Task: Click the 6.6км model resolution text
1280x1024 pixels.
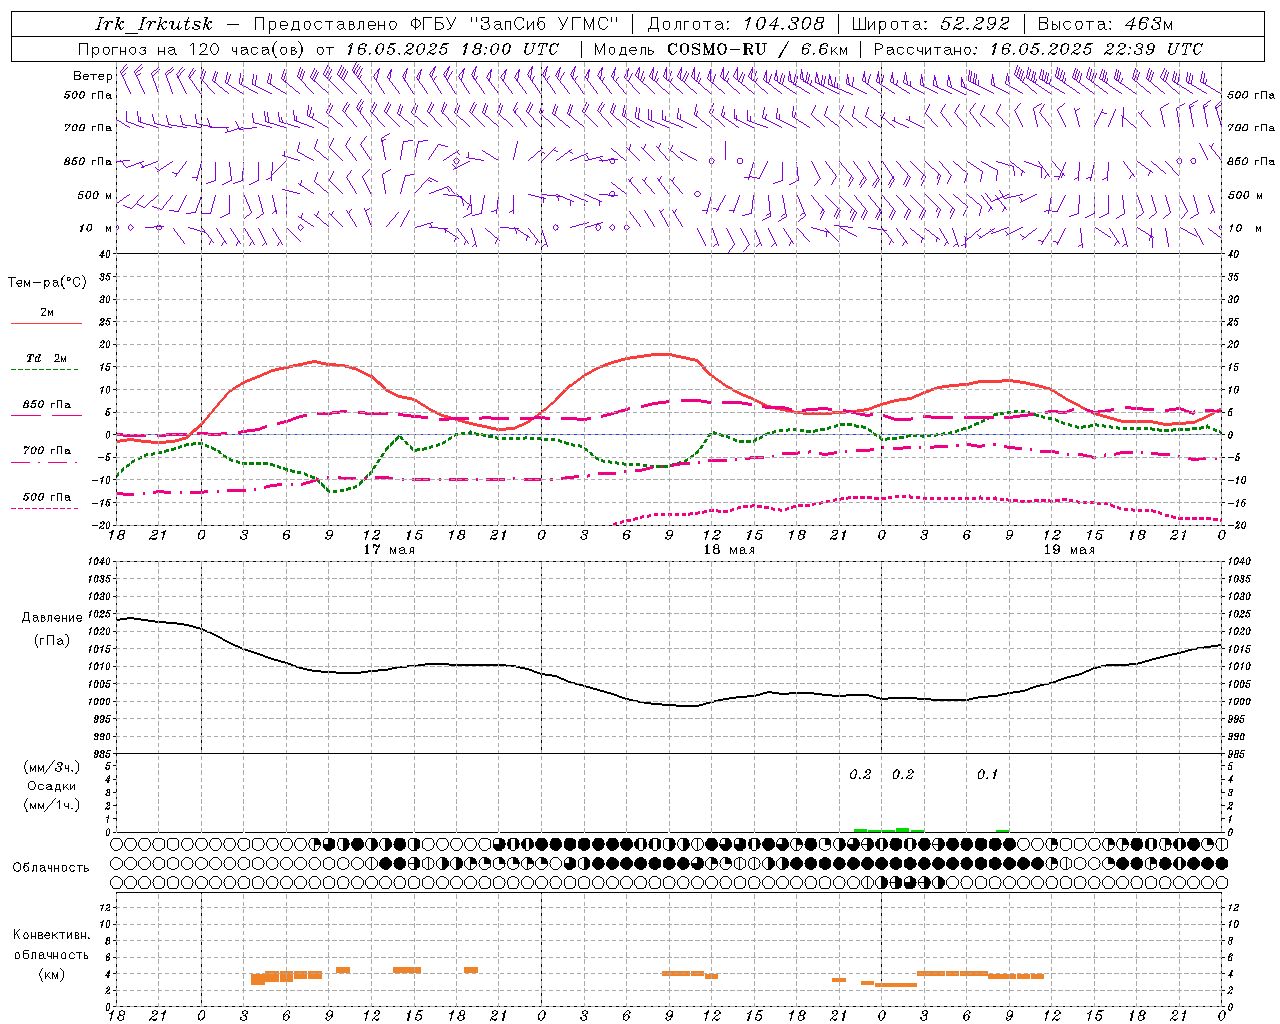Action: [825, 49]
